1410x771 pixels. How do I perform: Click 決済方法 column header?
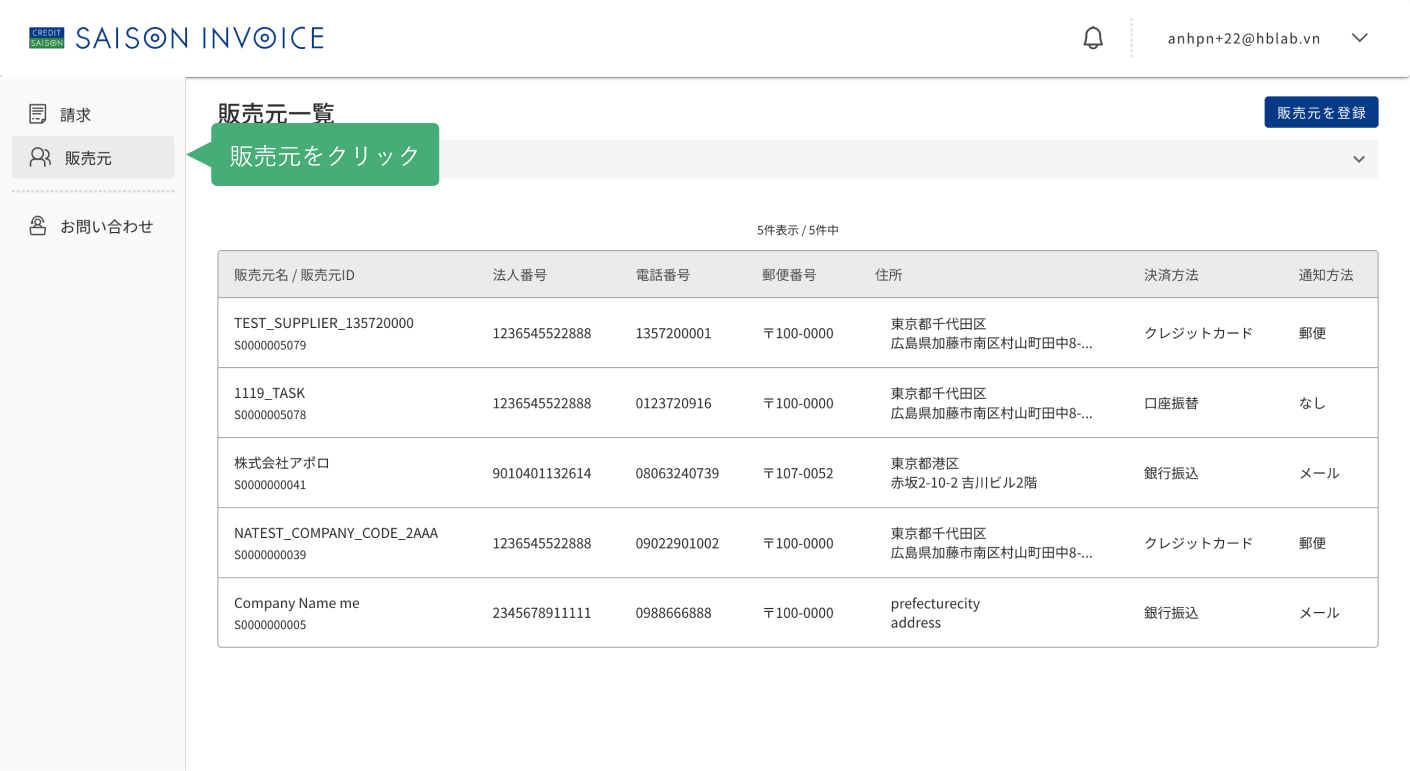1171,275
